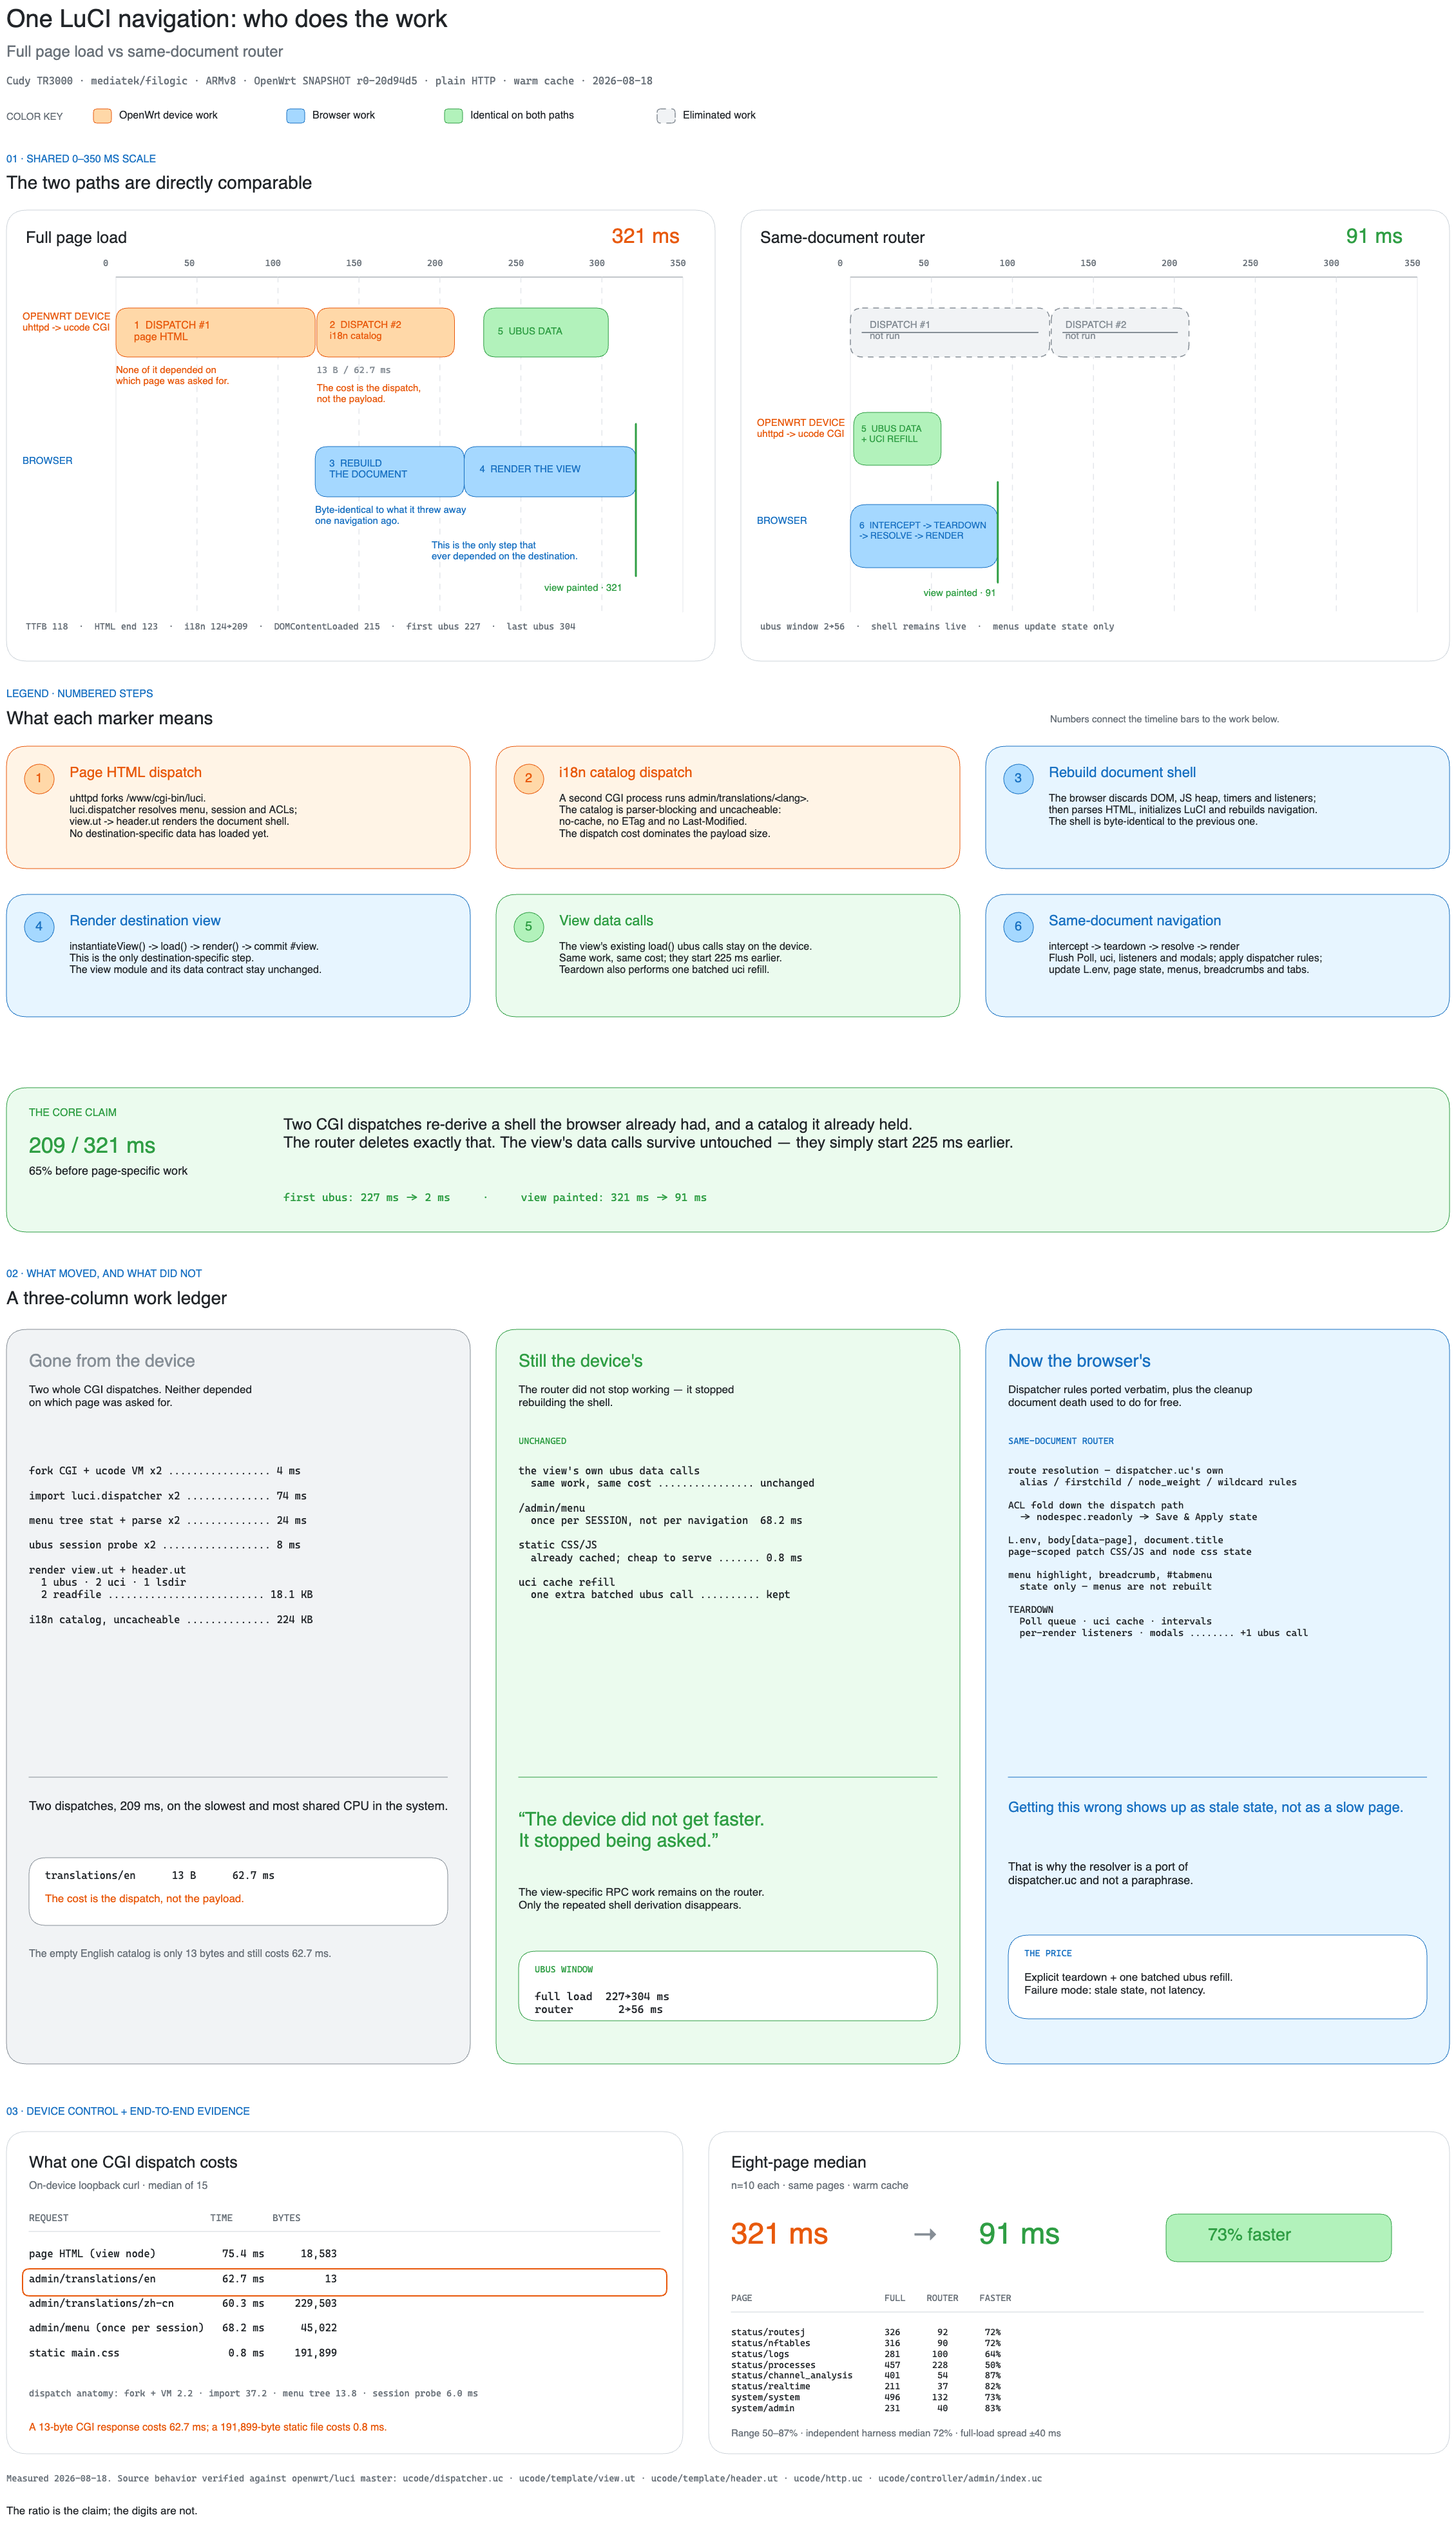This screenshot has width=1456, height=2524.
Task: Click the status/routesj row in the page table
Action: point(866,2332)
